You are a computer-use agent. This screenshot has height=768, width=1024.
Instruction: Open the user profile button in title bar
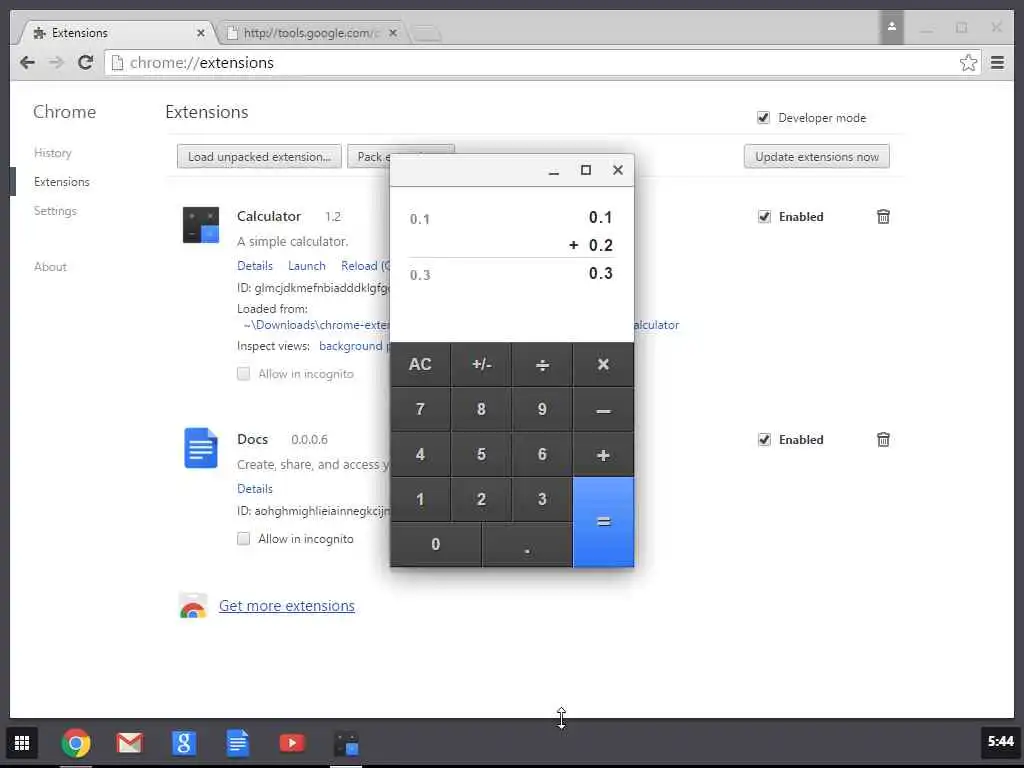pos(891,27)
